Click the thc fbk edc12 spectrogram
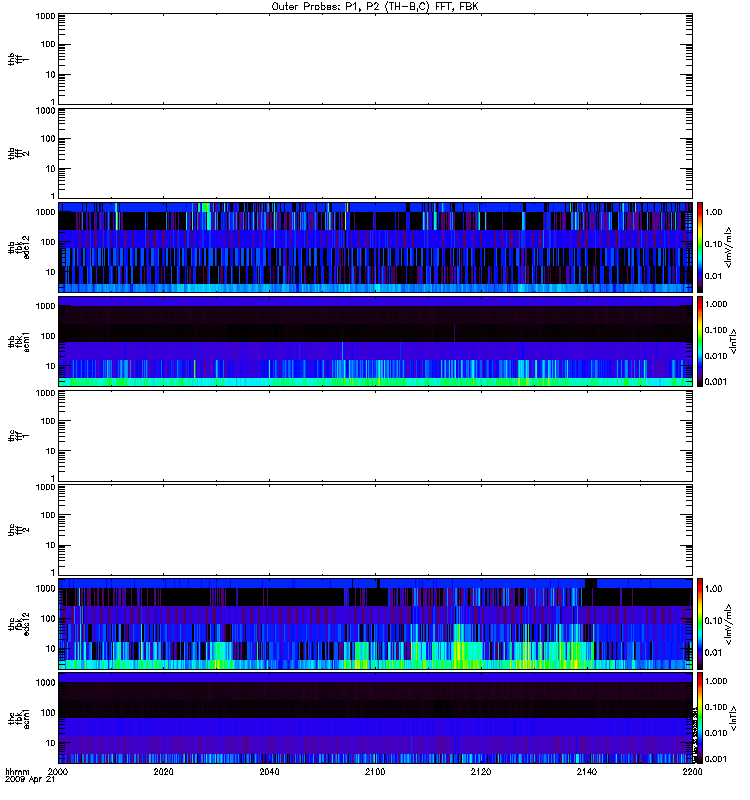This screenshot has width=750, height=800. tap(376, 623)
